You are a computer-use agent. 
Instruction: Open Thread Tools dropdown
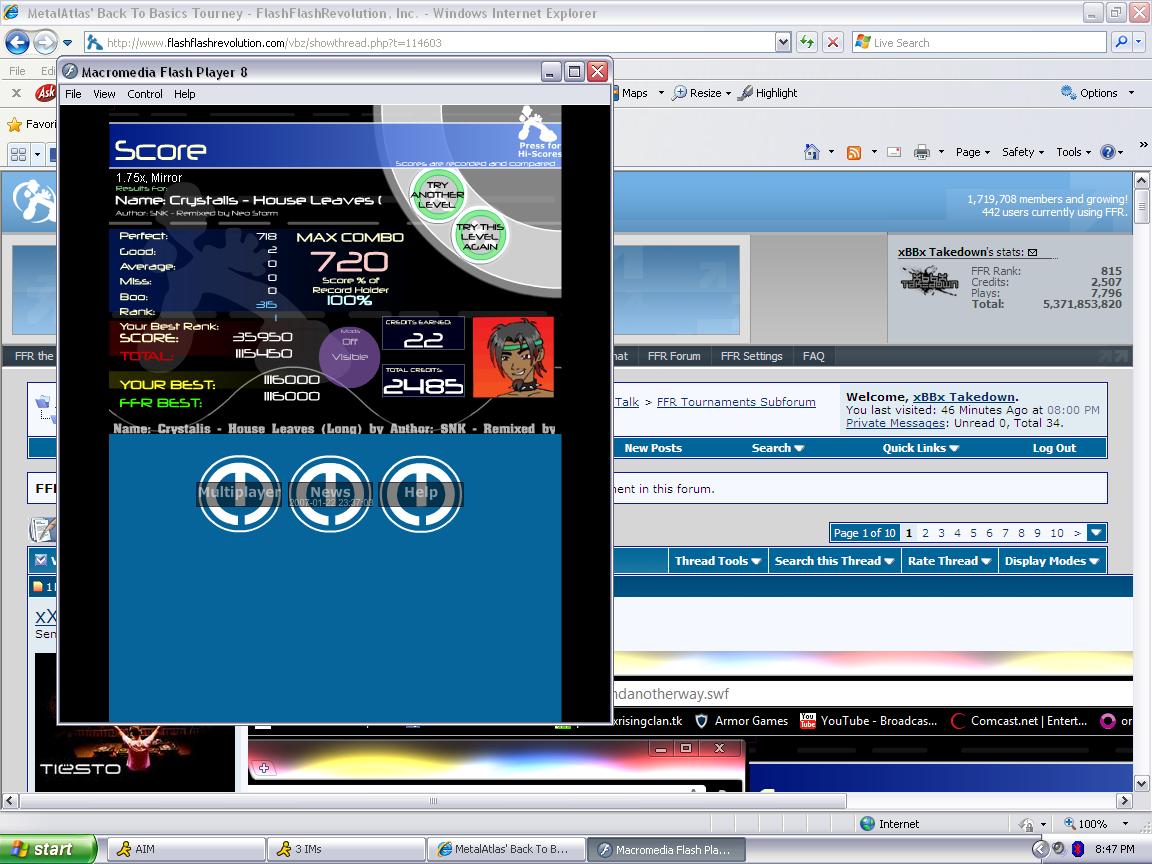[x=718, y=561]
